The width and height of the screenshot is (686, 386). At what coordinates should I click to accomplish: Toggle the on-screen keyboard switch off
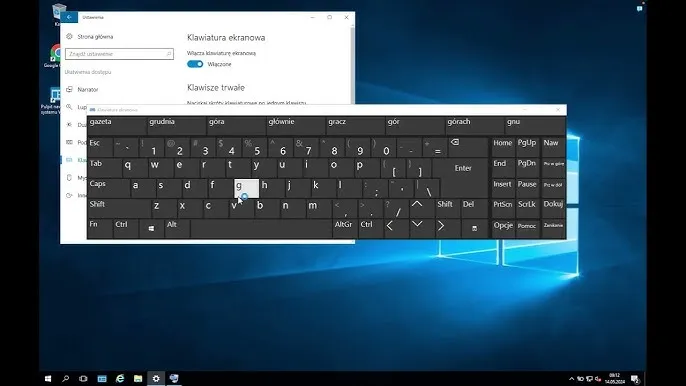[195, 64]
